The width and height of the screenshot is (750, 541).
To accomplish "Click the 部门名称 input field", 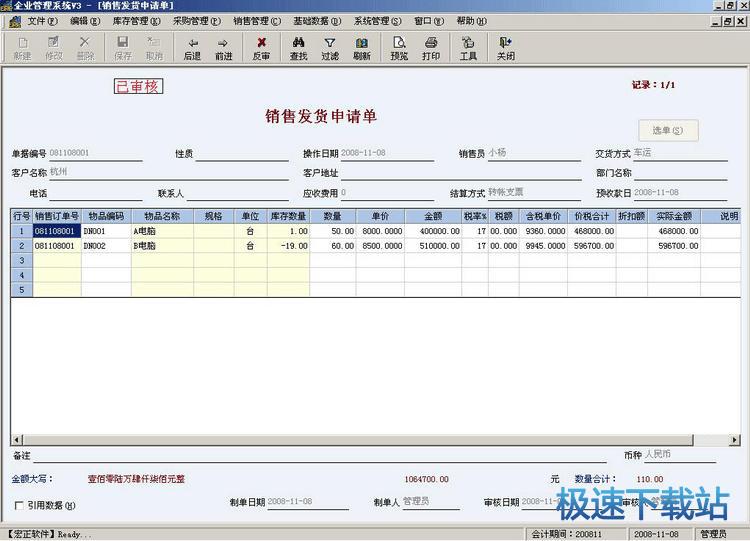I will 680,173.
